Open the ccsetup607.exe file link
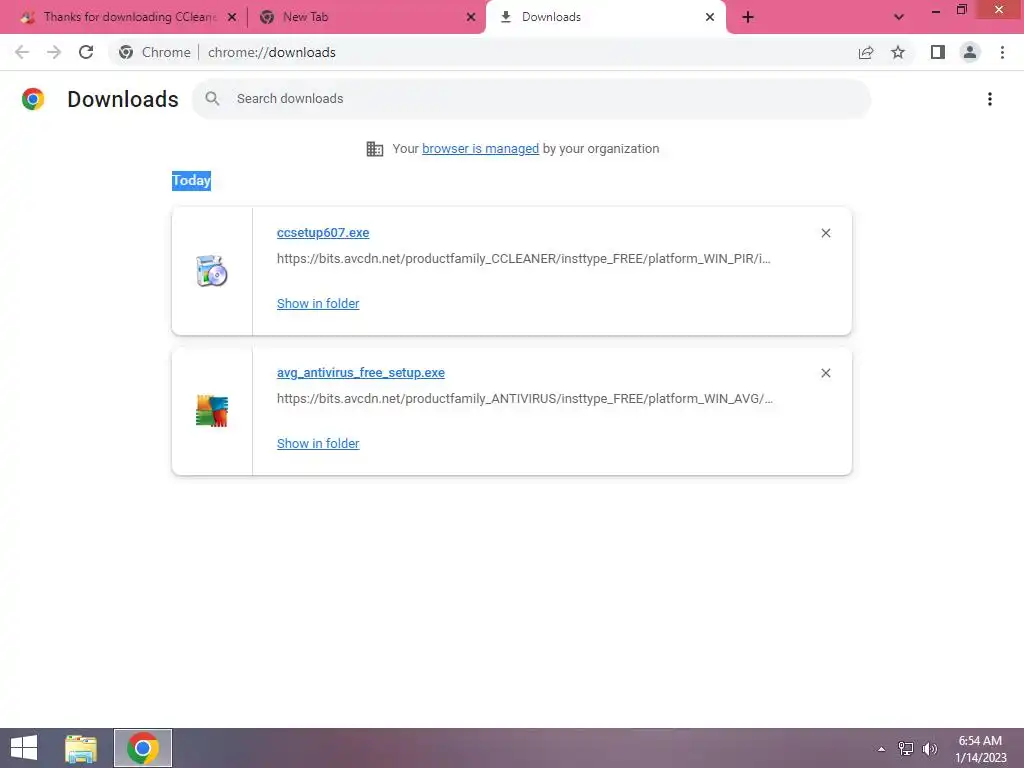Viewport: 1024px width, 768px height. tap(323, 232)
